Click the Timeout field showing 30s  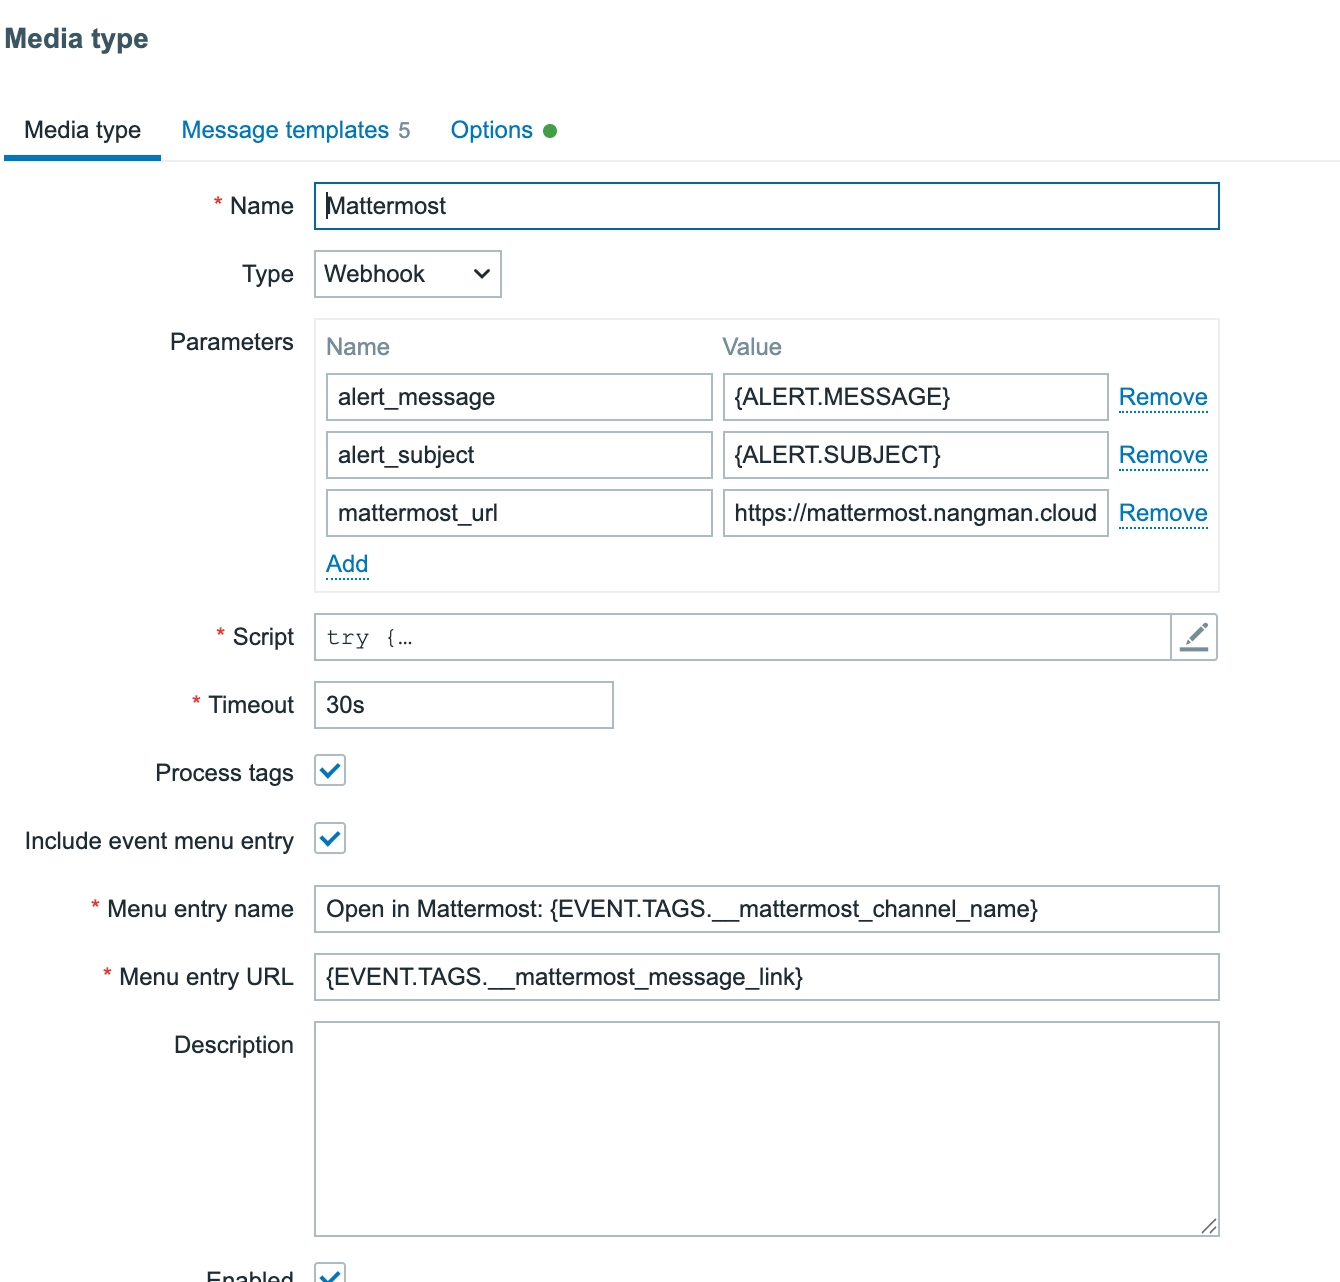tap(464, 705)
